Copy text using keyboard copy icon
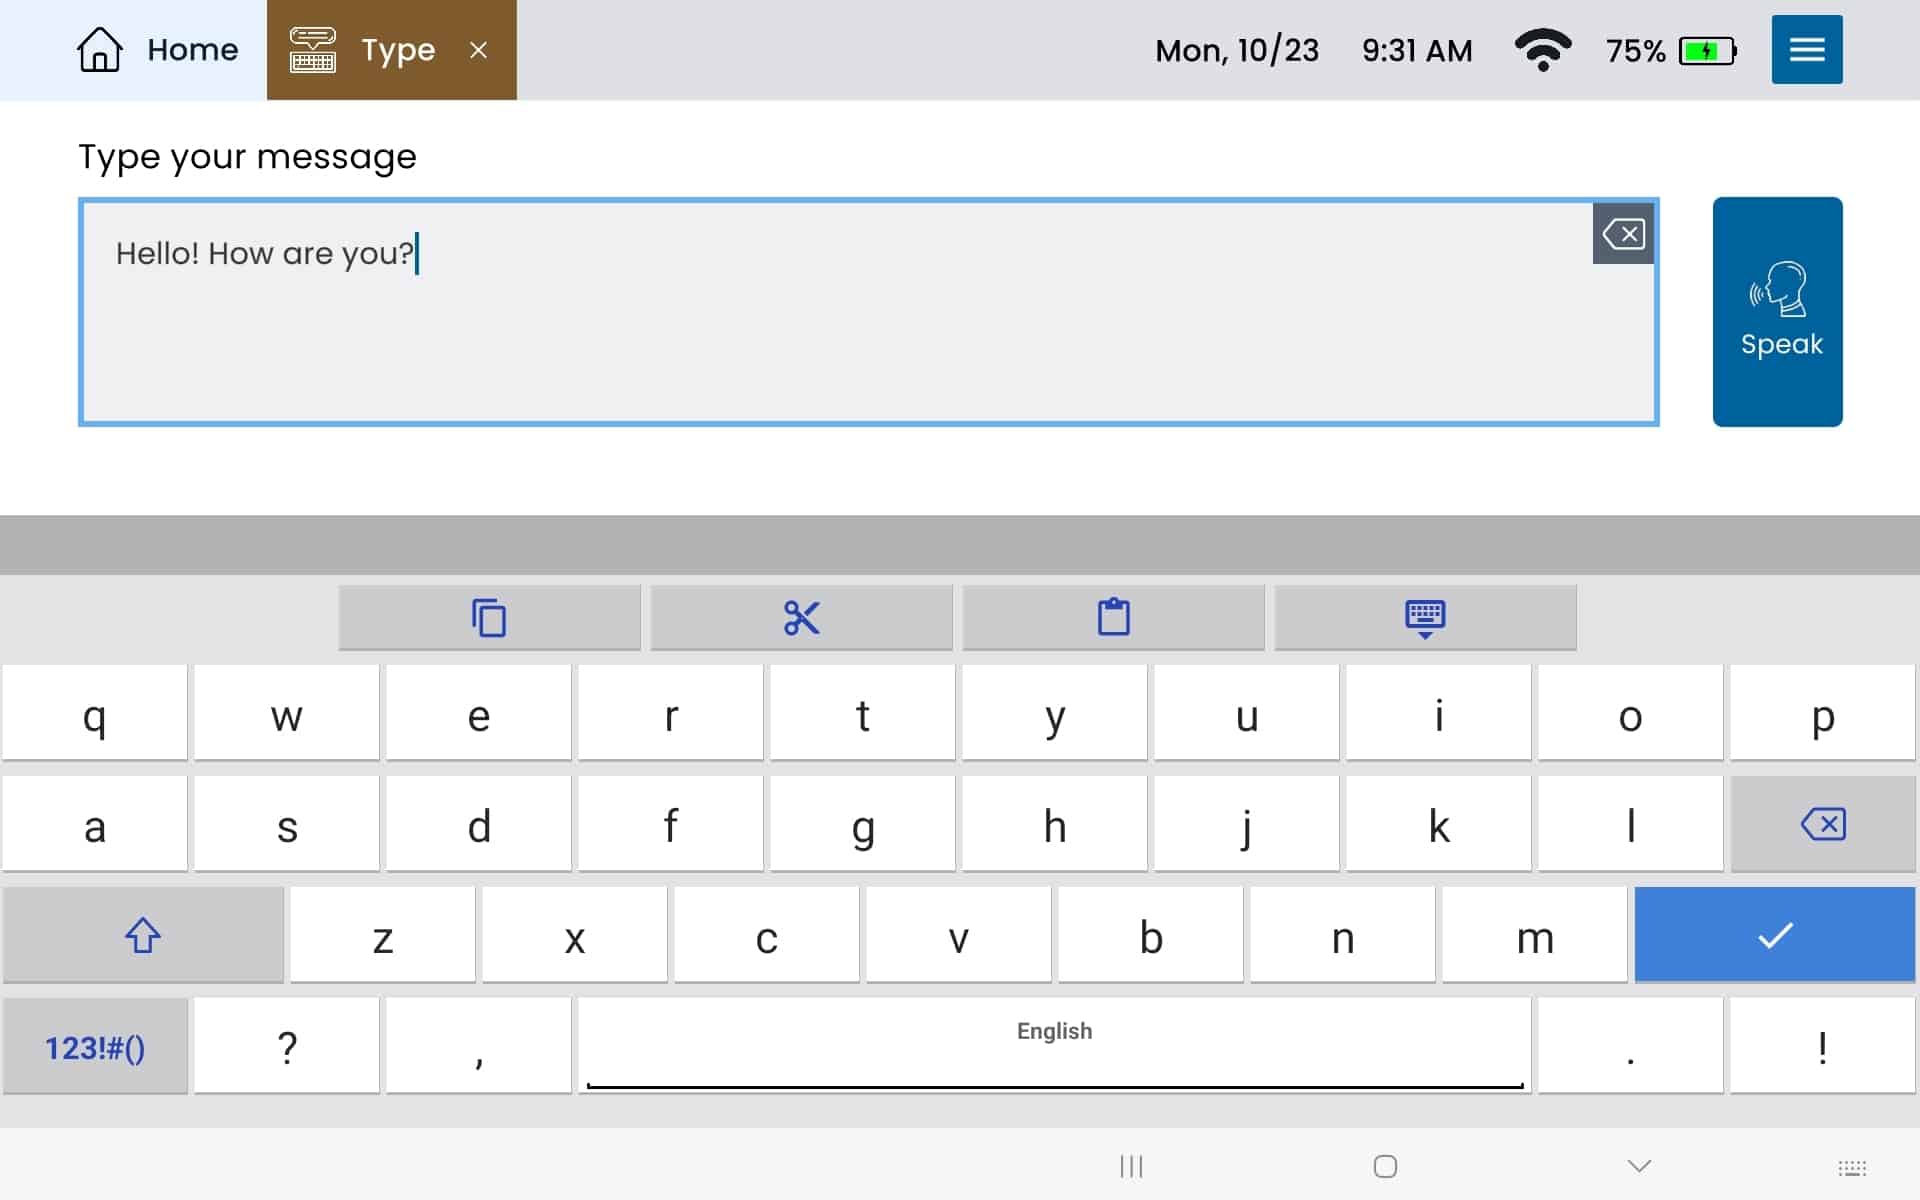The image size is (1920, 1200). [489, 618]
